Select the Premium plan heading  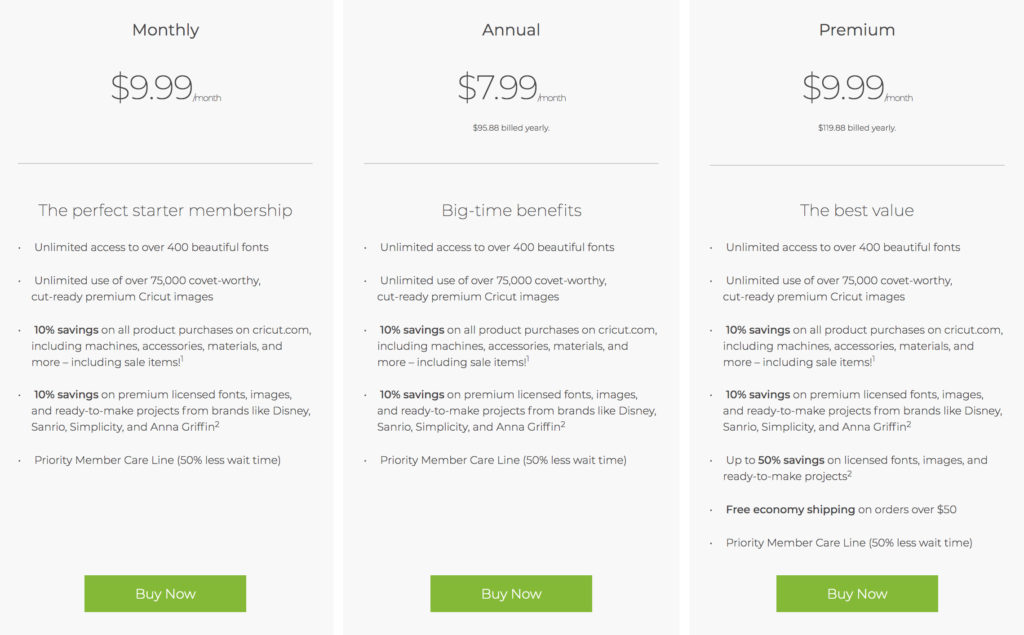tap(857, 30)
